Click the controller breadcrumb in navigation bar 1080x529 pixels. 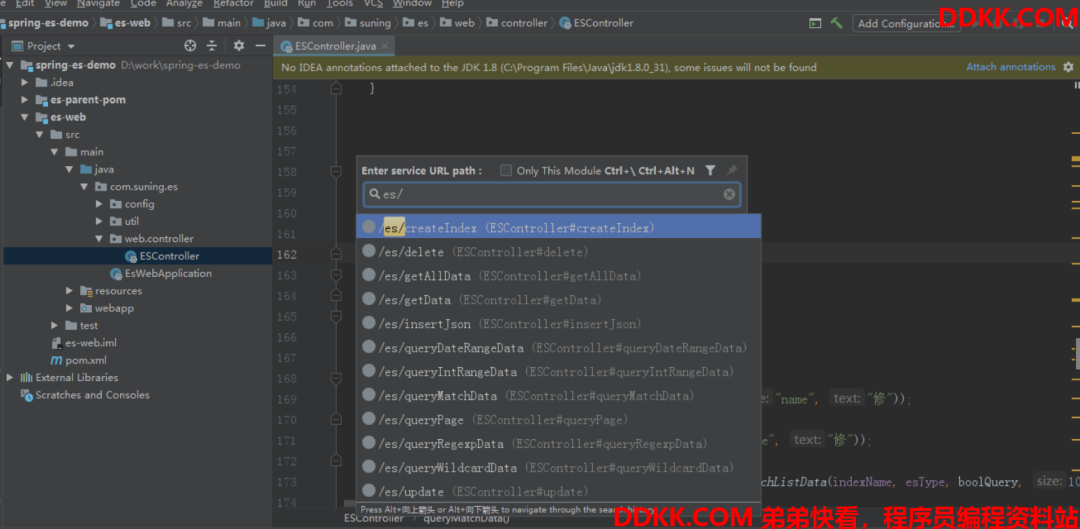coord(517,23)
